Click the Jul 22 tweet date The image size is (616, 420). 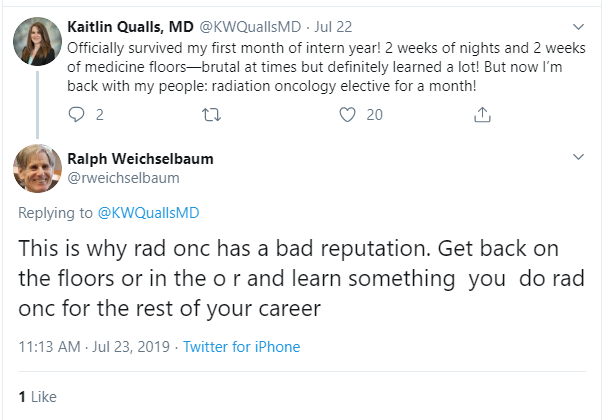(334, 26)
